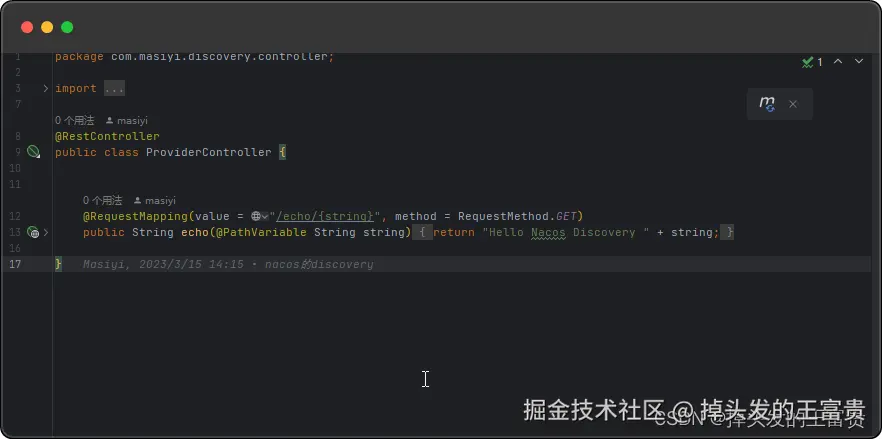Click the Spring bean gutter icon on line 9
Viewport: 882px width, 439px height.
[34, 151]
